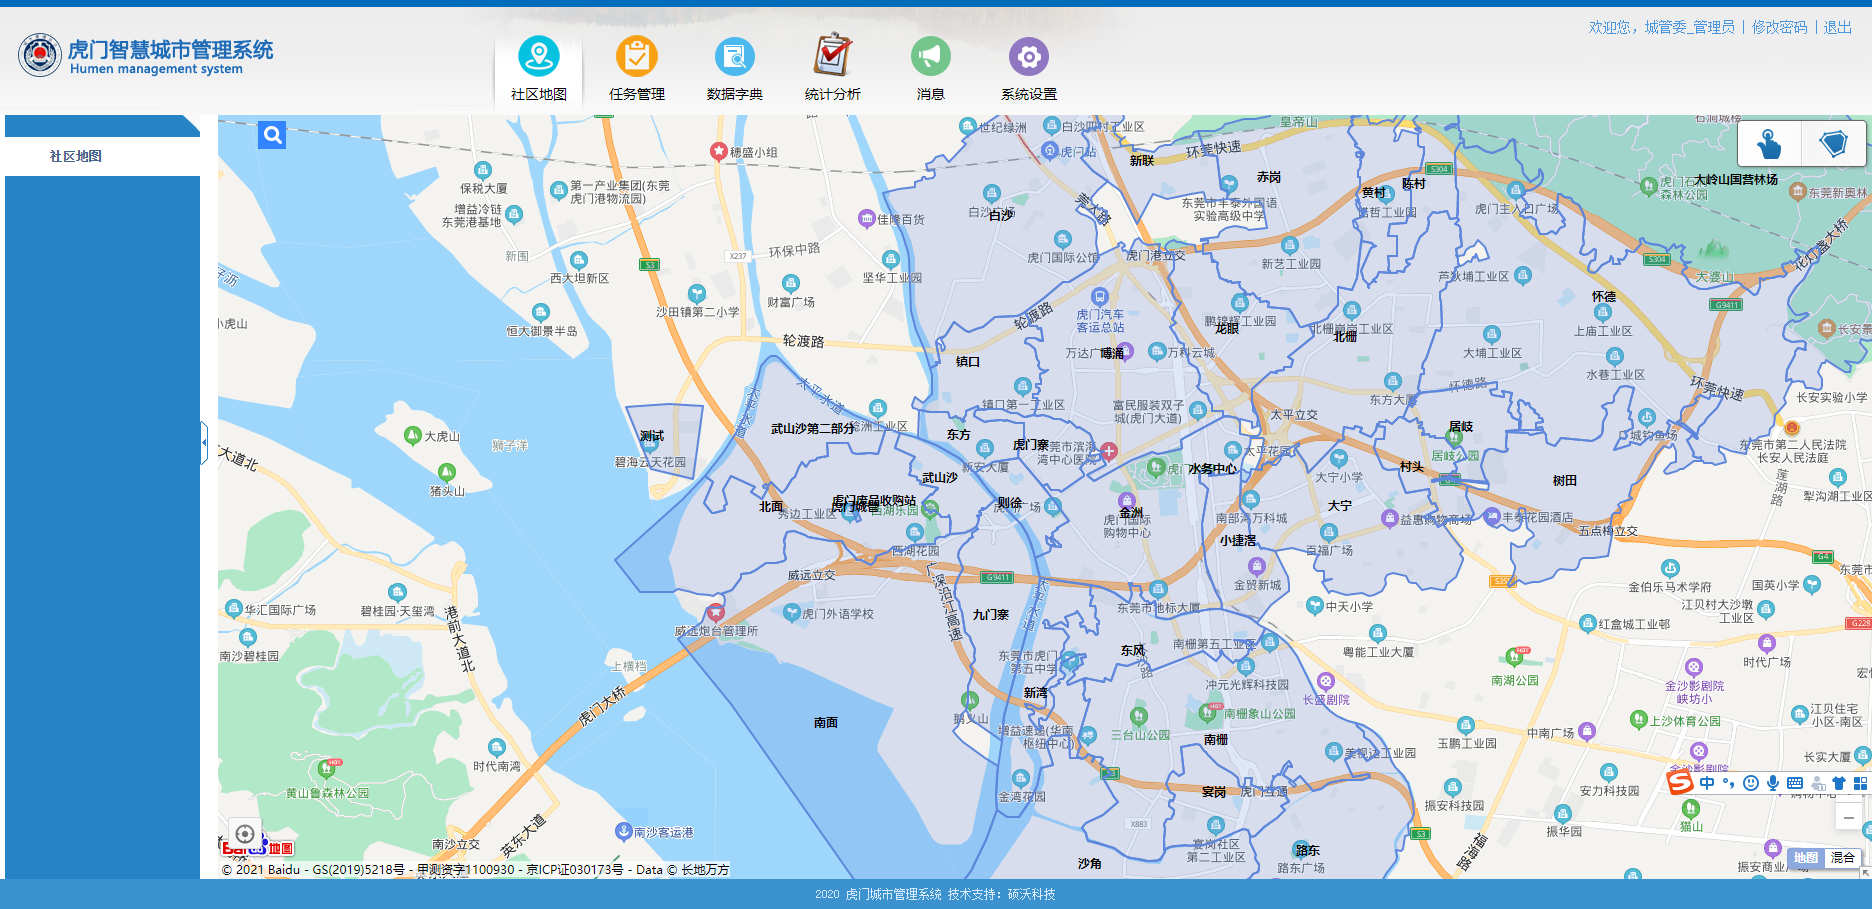
Task: Click the 中天小学 school marker
Action: [x=1315, y=605]
